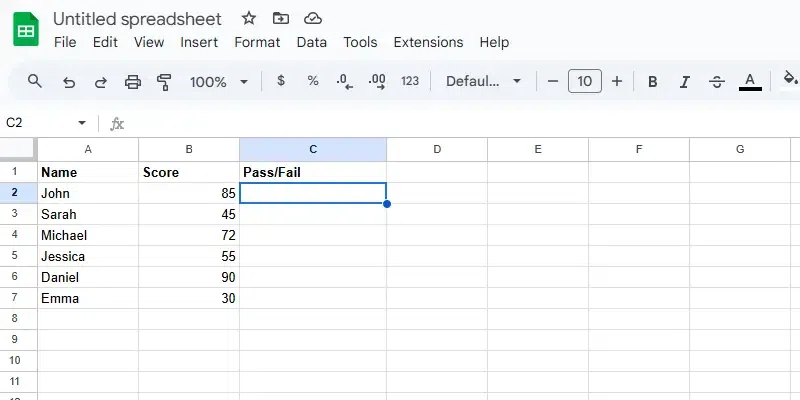Click the search menus magnifier icon
Screen dimensions: 800x400
(35, 82)
